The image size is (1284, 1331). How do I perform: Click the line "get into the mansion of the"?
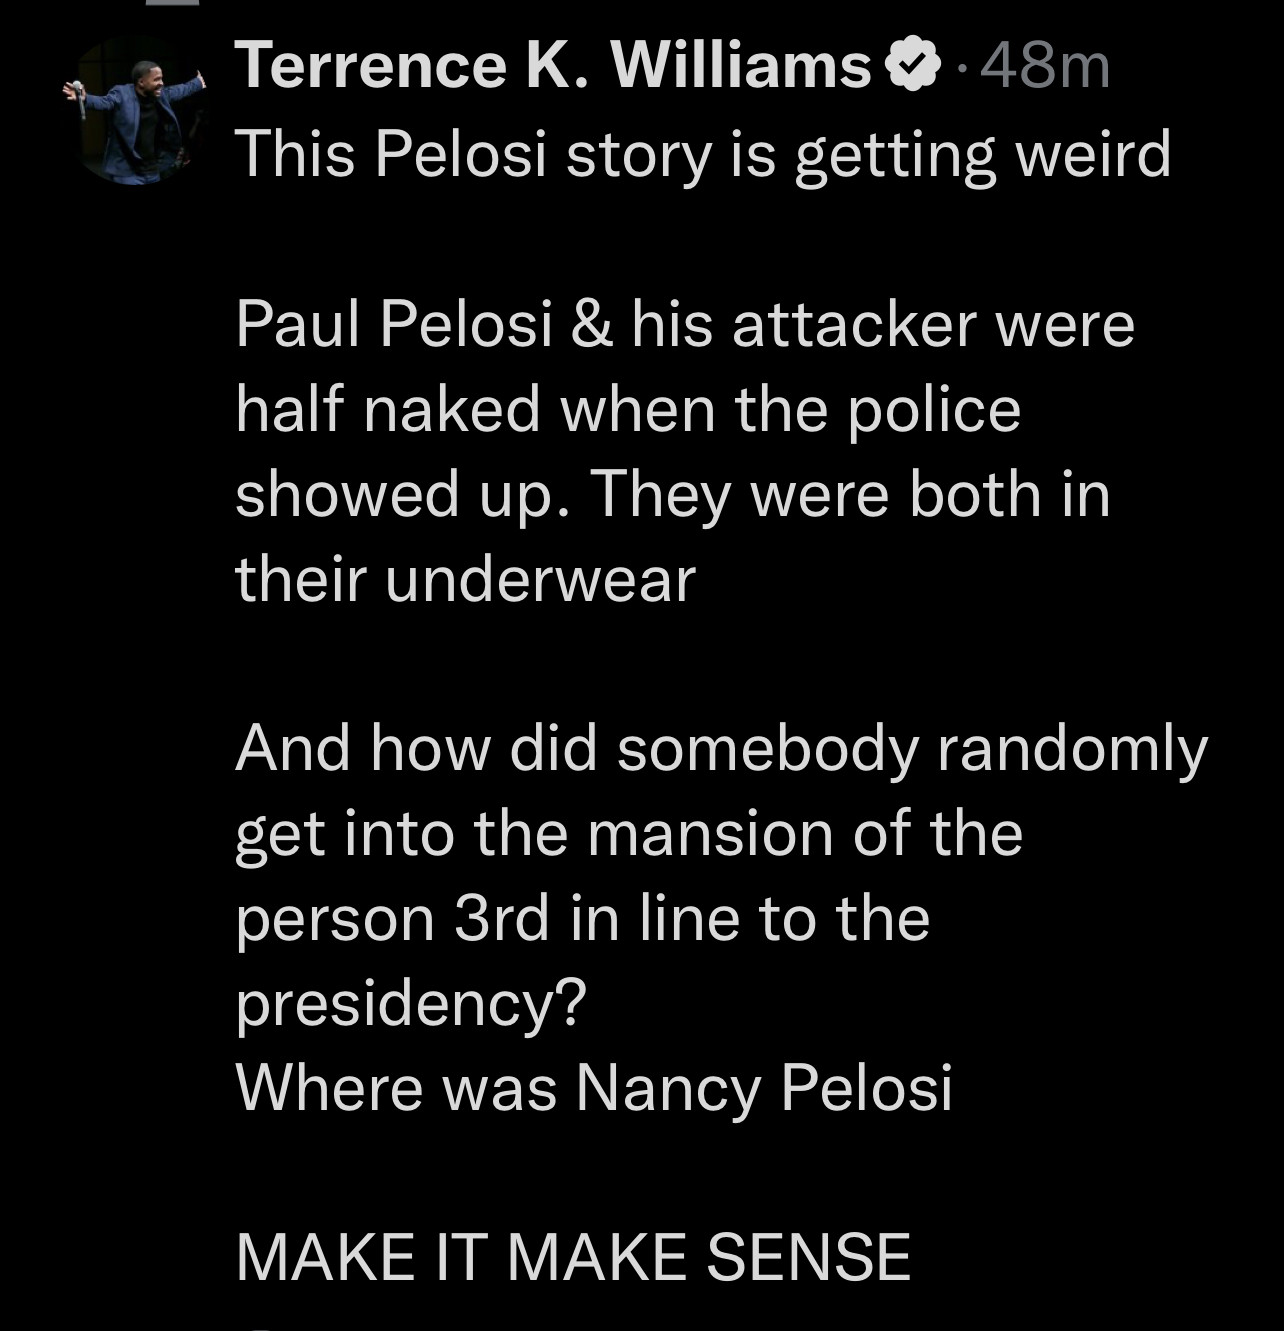[x=629, y=833]
